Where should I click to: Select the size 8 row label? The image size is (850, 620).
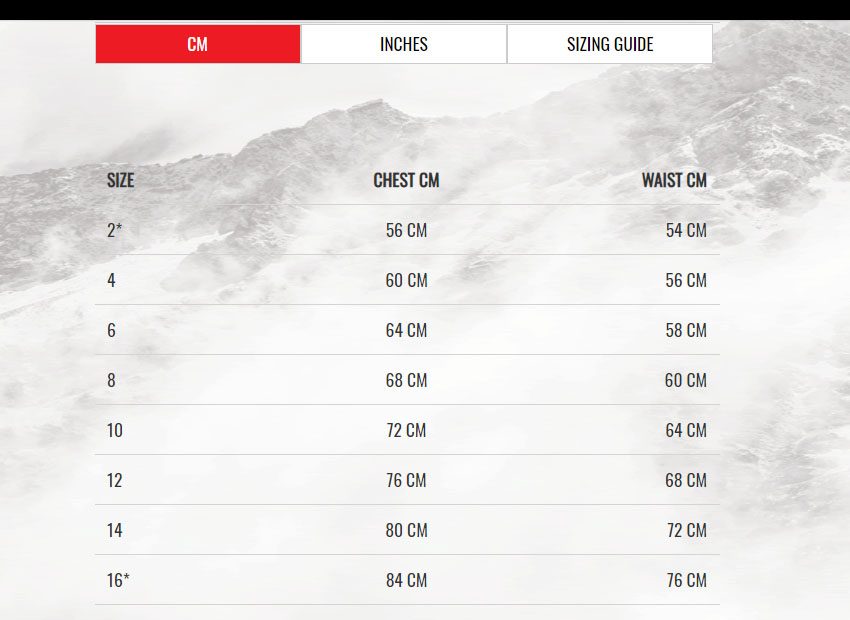[111, 380]
